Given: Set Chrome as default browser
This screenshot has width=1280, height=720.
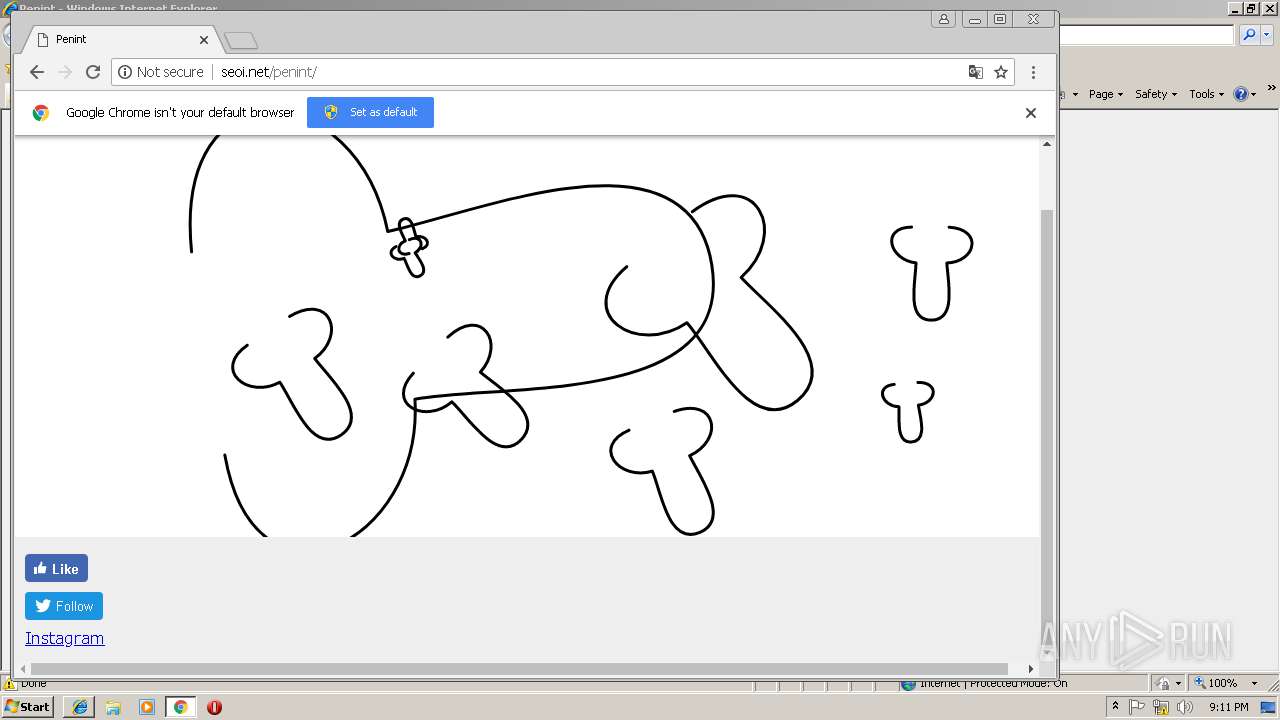Looking at the screenshot, I should point(370,112).
